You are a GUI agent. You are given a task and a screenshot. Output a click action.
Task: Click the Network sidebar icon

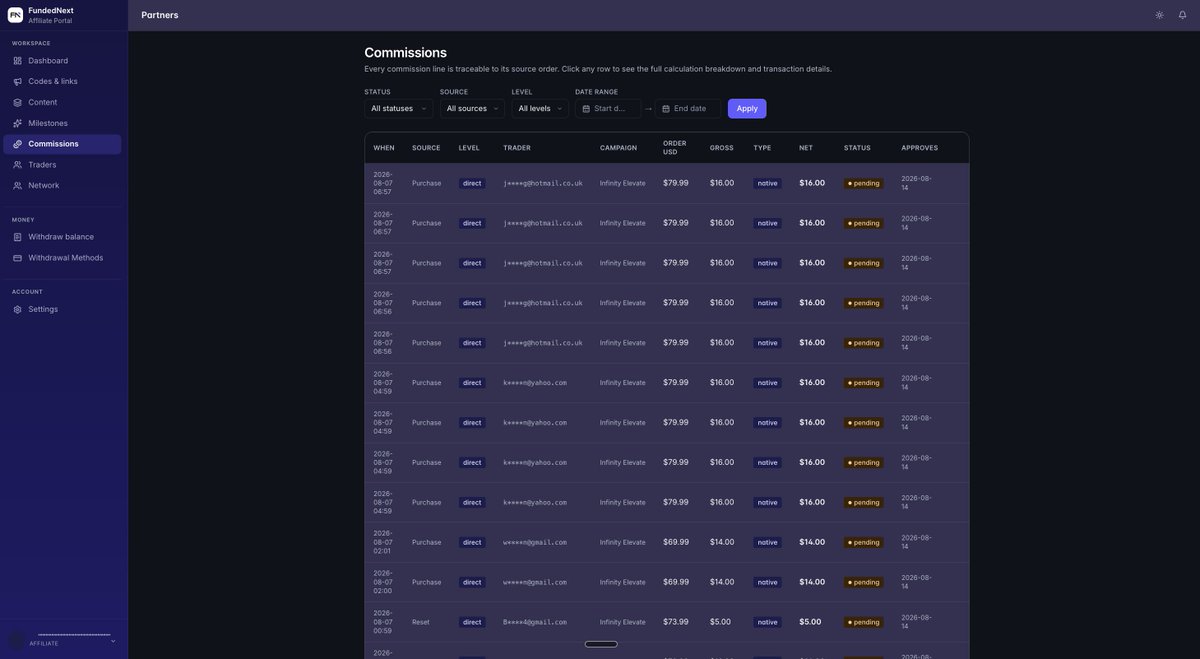click(x=18, y=186)
